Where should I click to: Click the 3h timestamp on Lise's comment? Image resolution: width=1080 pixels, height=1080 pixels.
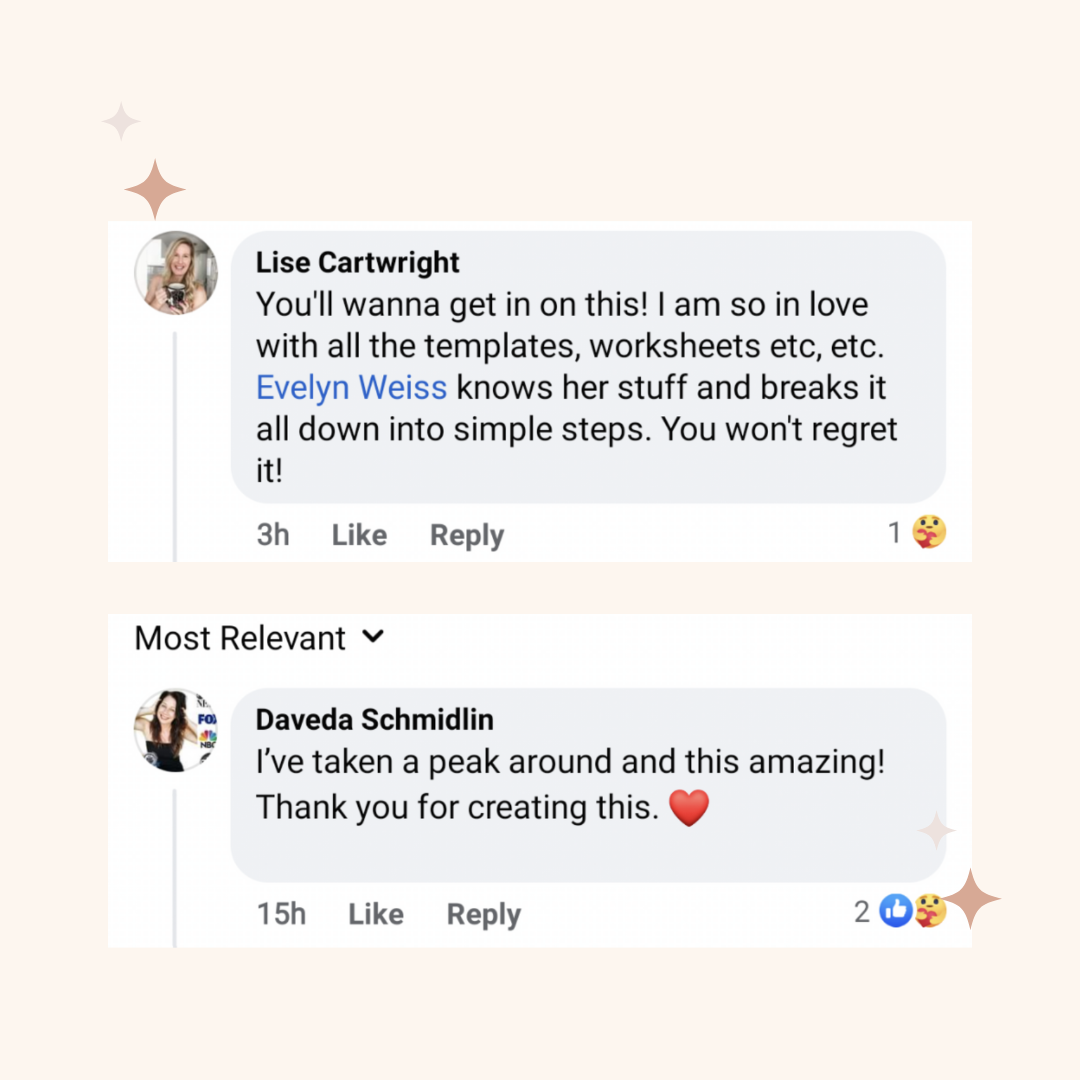click(x=273, y=535)
